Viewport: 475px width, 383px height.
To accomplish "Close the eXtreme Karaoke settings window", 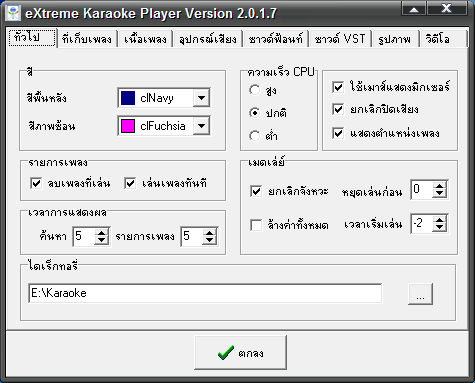I will (447, 8).
